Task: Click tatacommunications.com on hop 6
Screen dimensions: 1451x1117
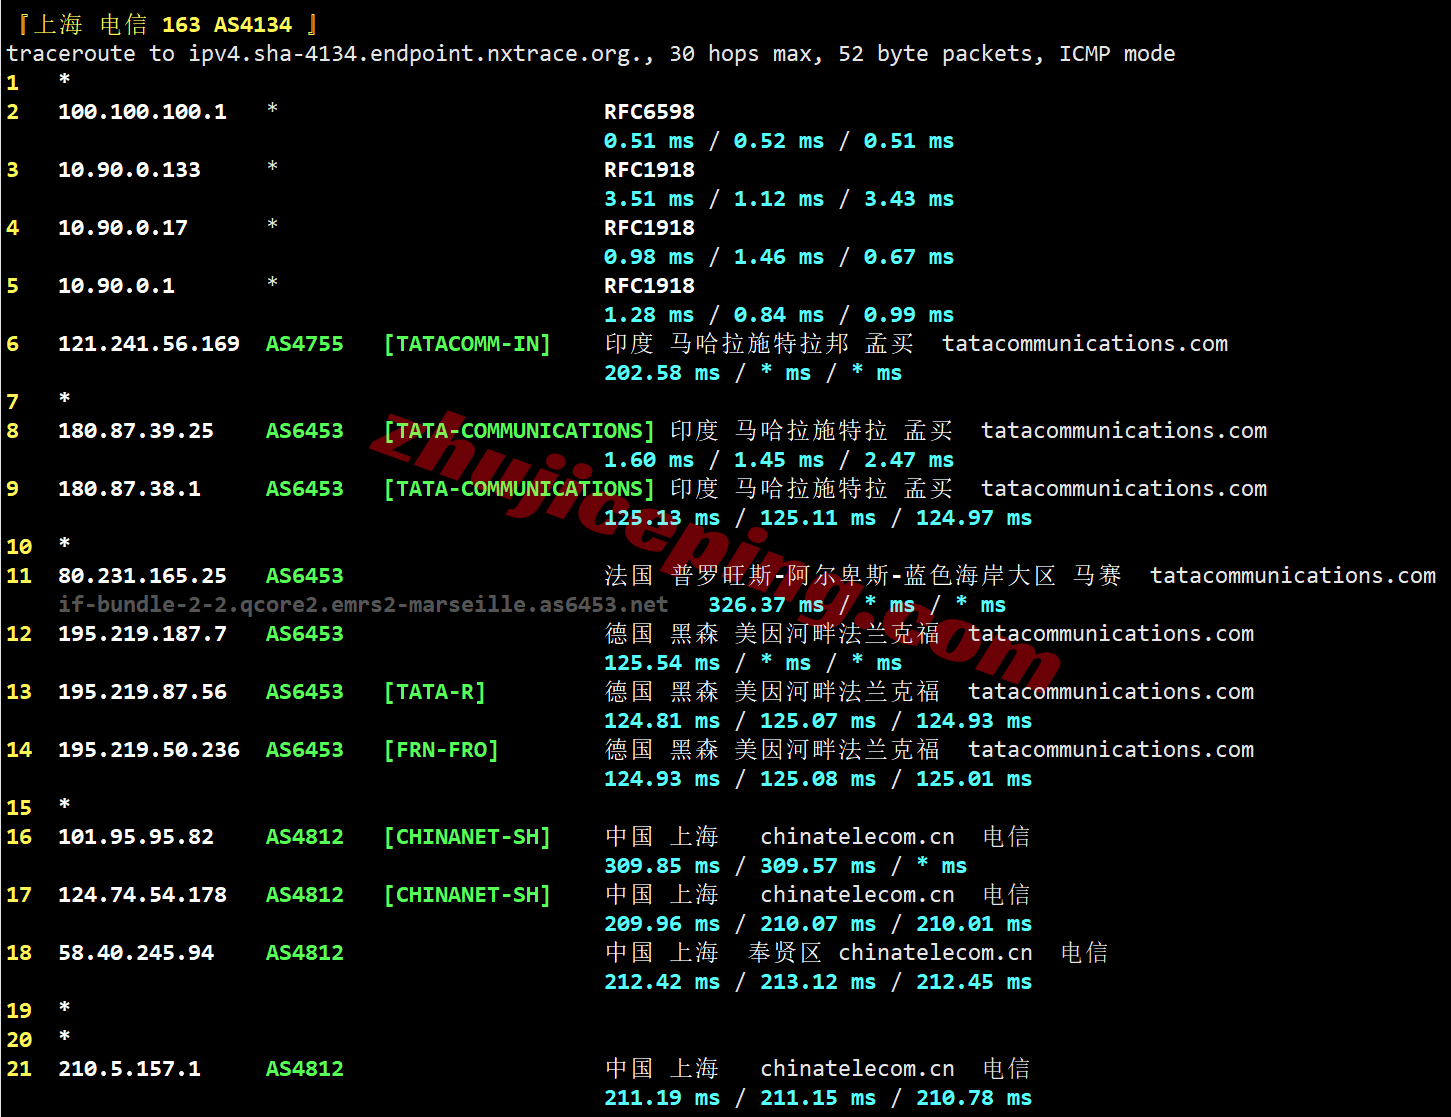Action: coord(1085,344)
